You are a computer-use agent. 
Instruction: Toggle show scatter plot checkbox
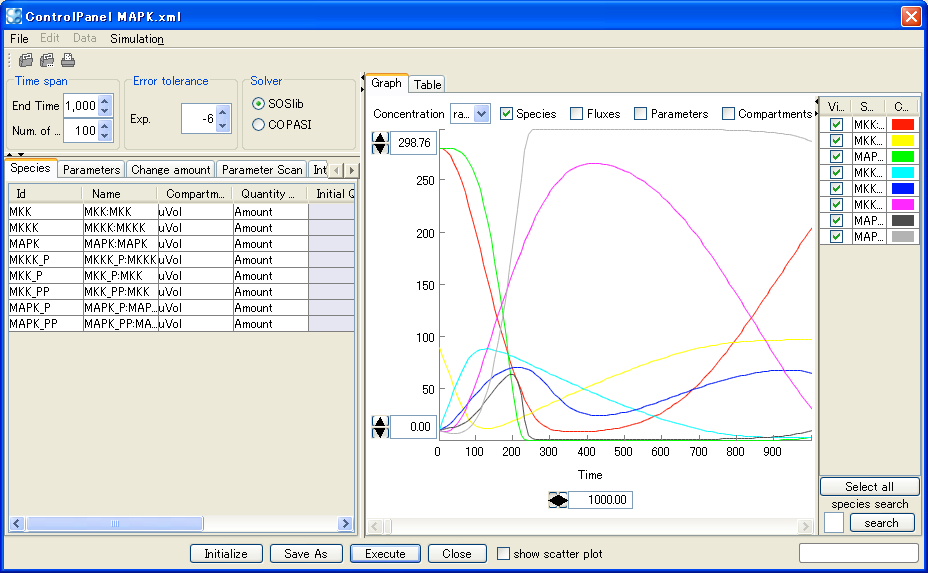pyautogui.click(x=503, y=554)
